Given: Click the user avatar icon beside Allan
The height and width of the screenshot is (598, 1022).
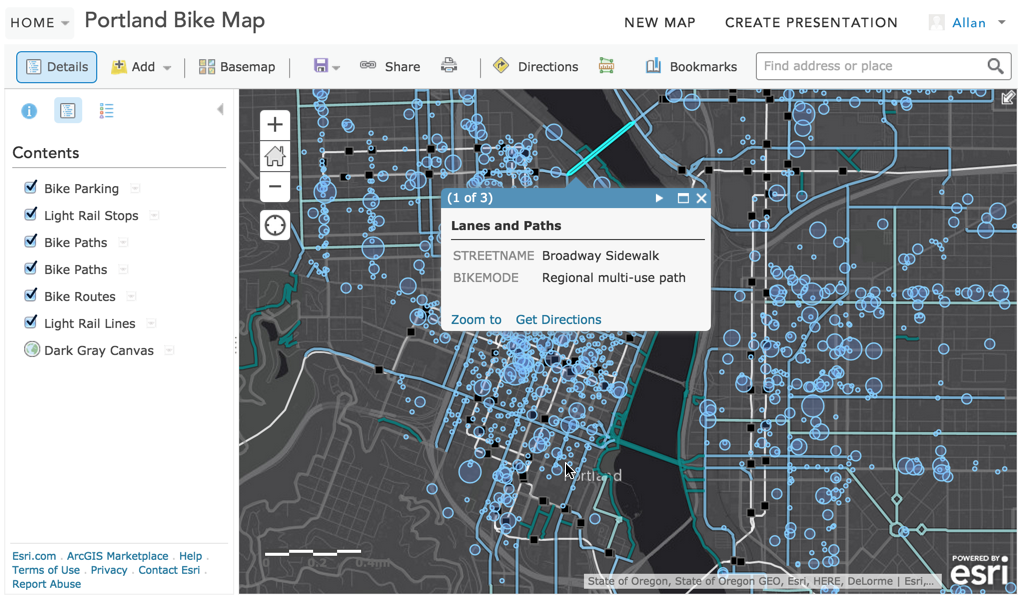Looking at the screenshot, I should click(x=937, y=23).
